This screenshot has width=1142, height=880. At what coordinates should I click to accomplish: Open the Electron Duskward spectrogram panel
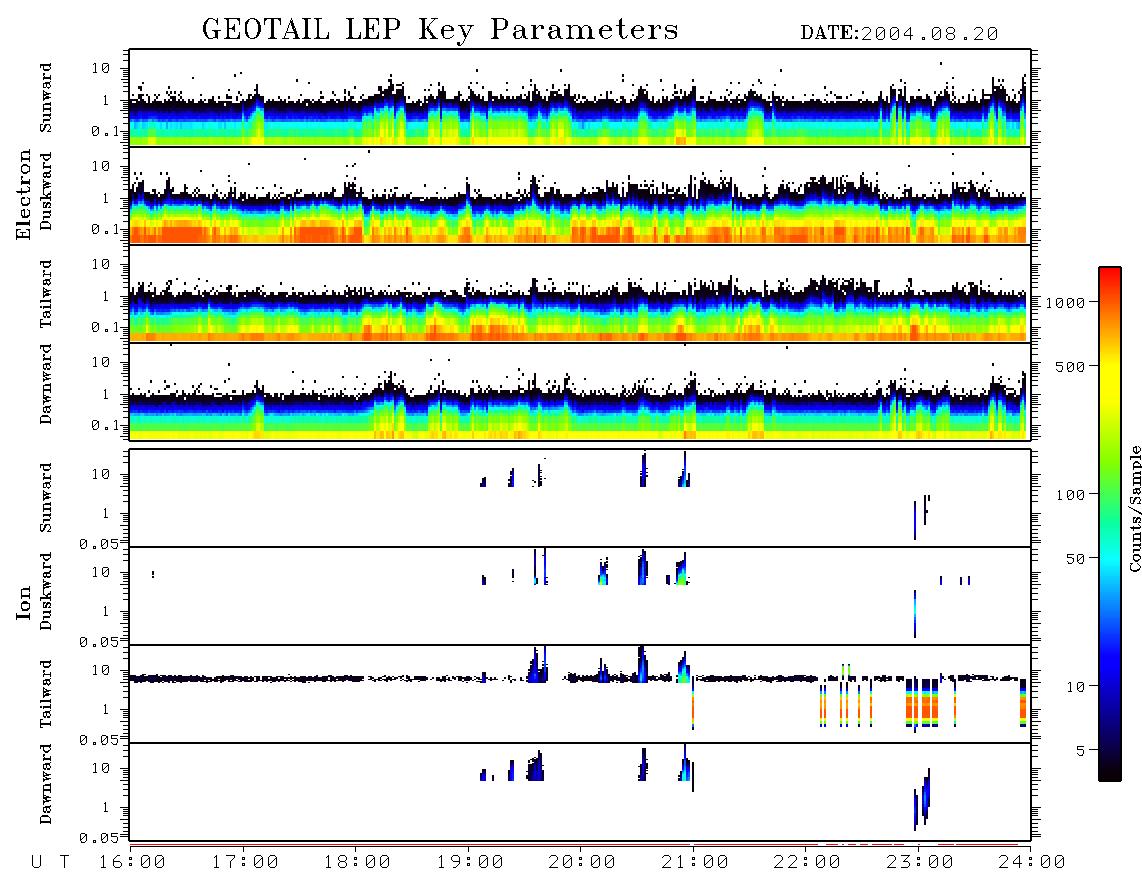(x=580, y=195)
